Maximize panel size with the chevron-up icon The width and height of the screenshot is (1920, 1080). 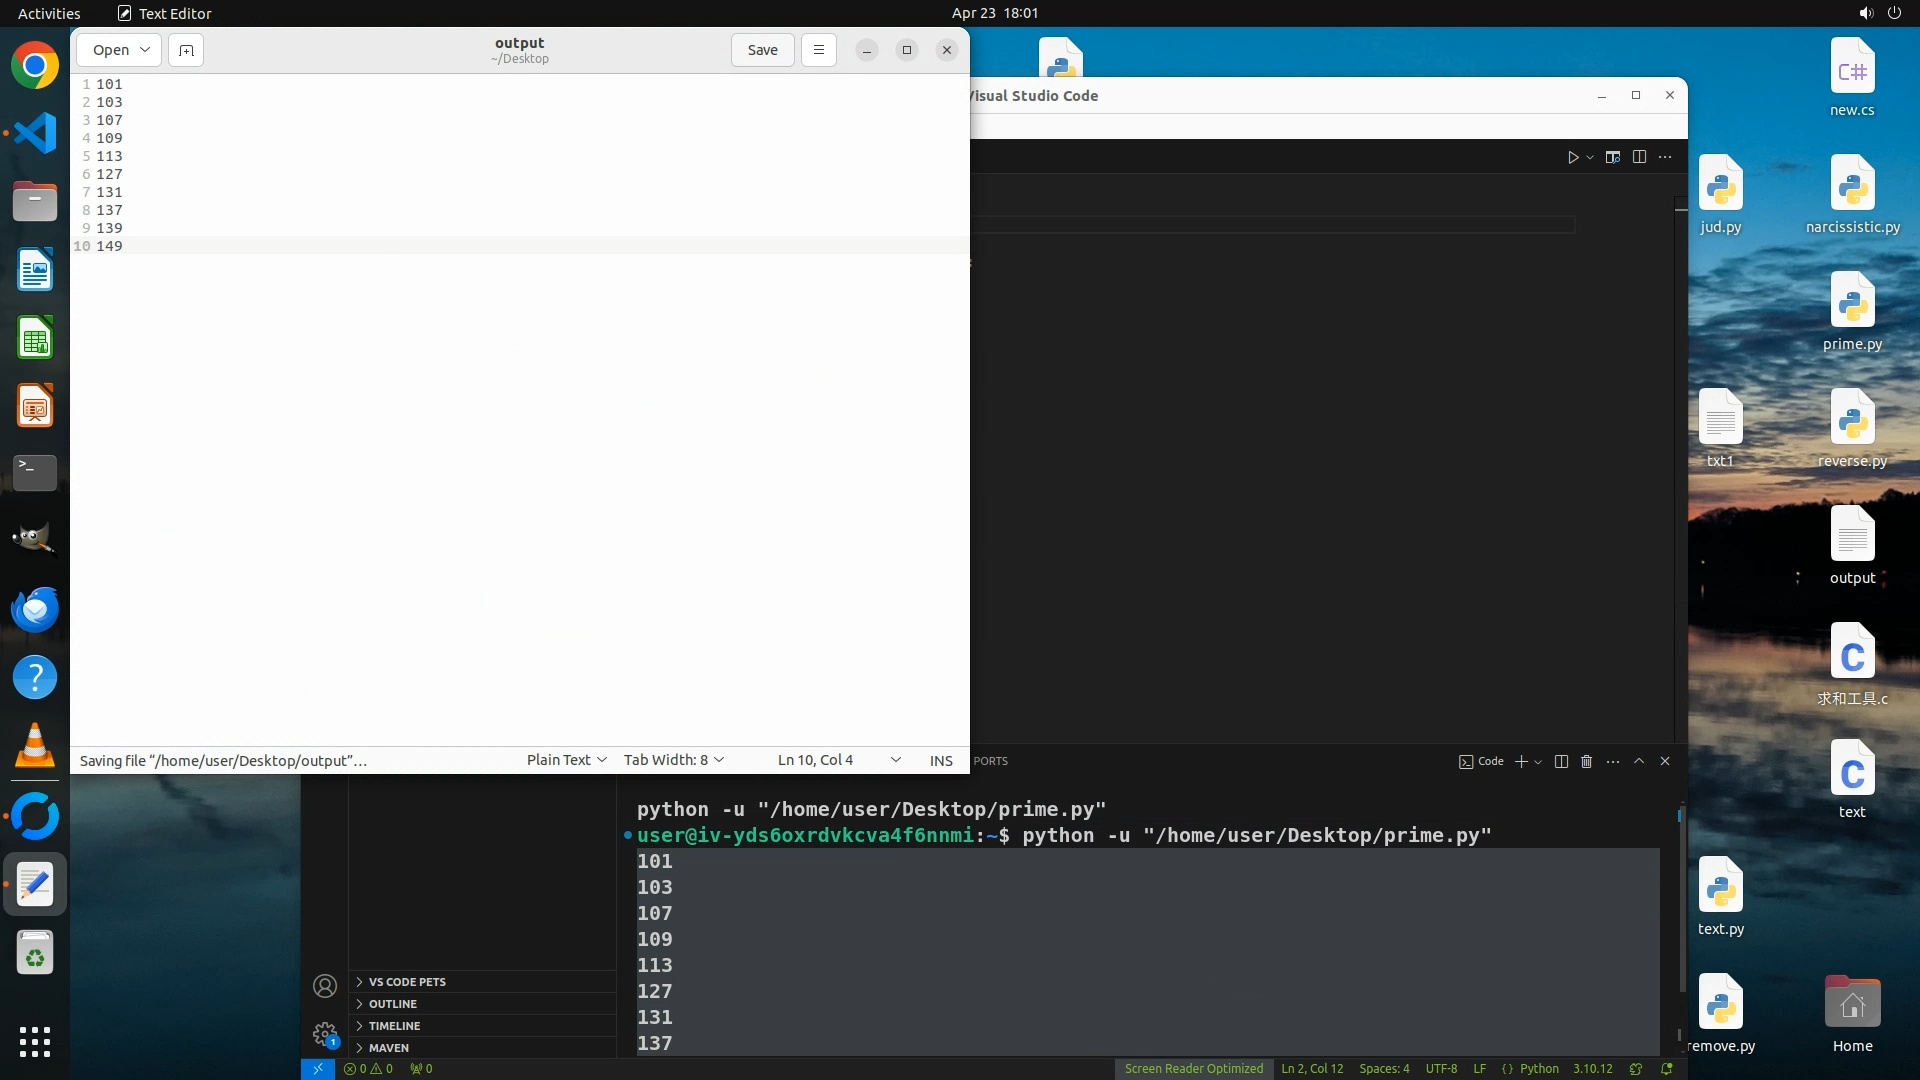click(1639, 762)
